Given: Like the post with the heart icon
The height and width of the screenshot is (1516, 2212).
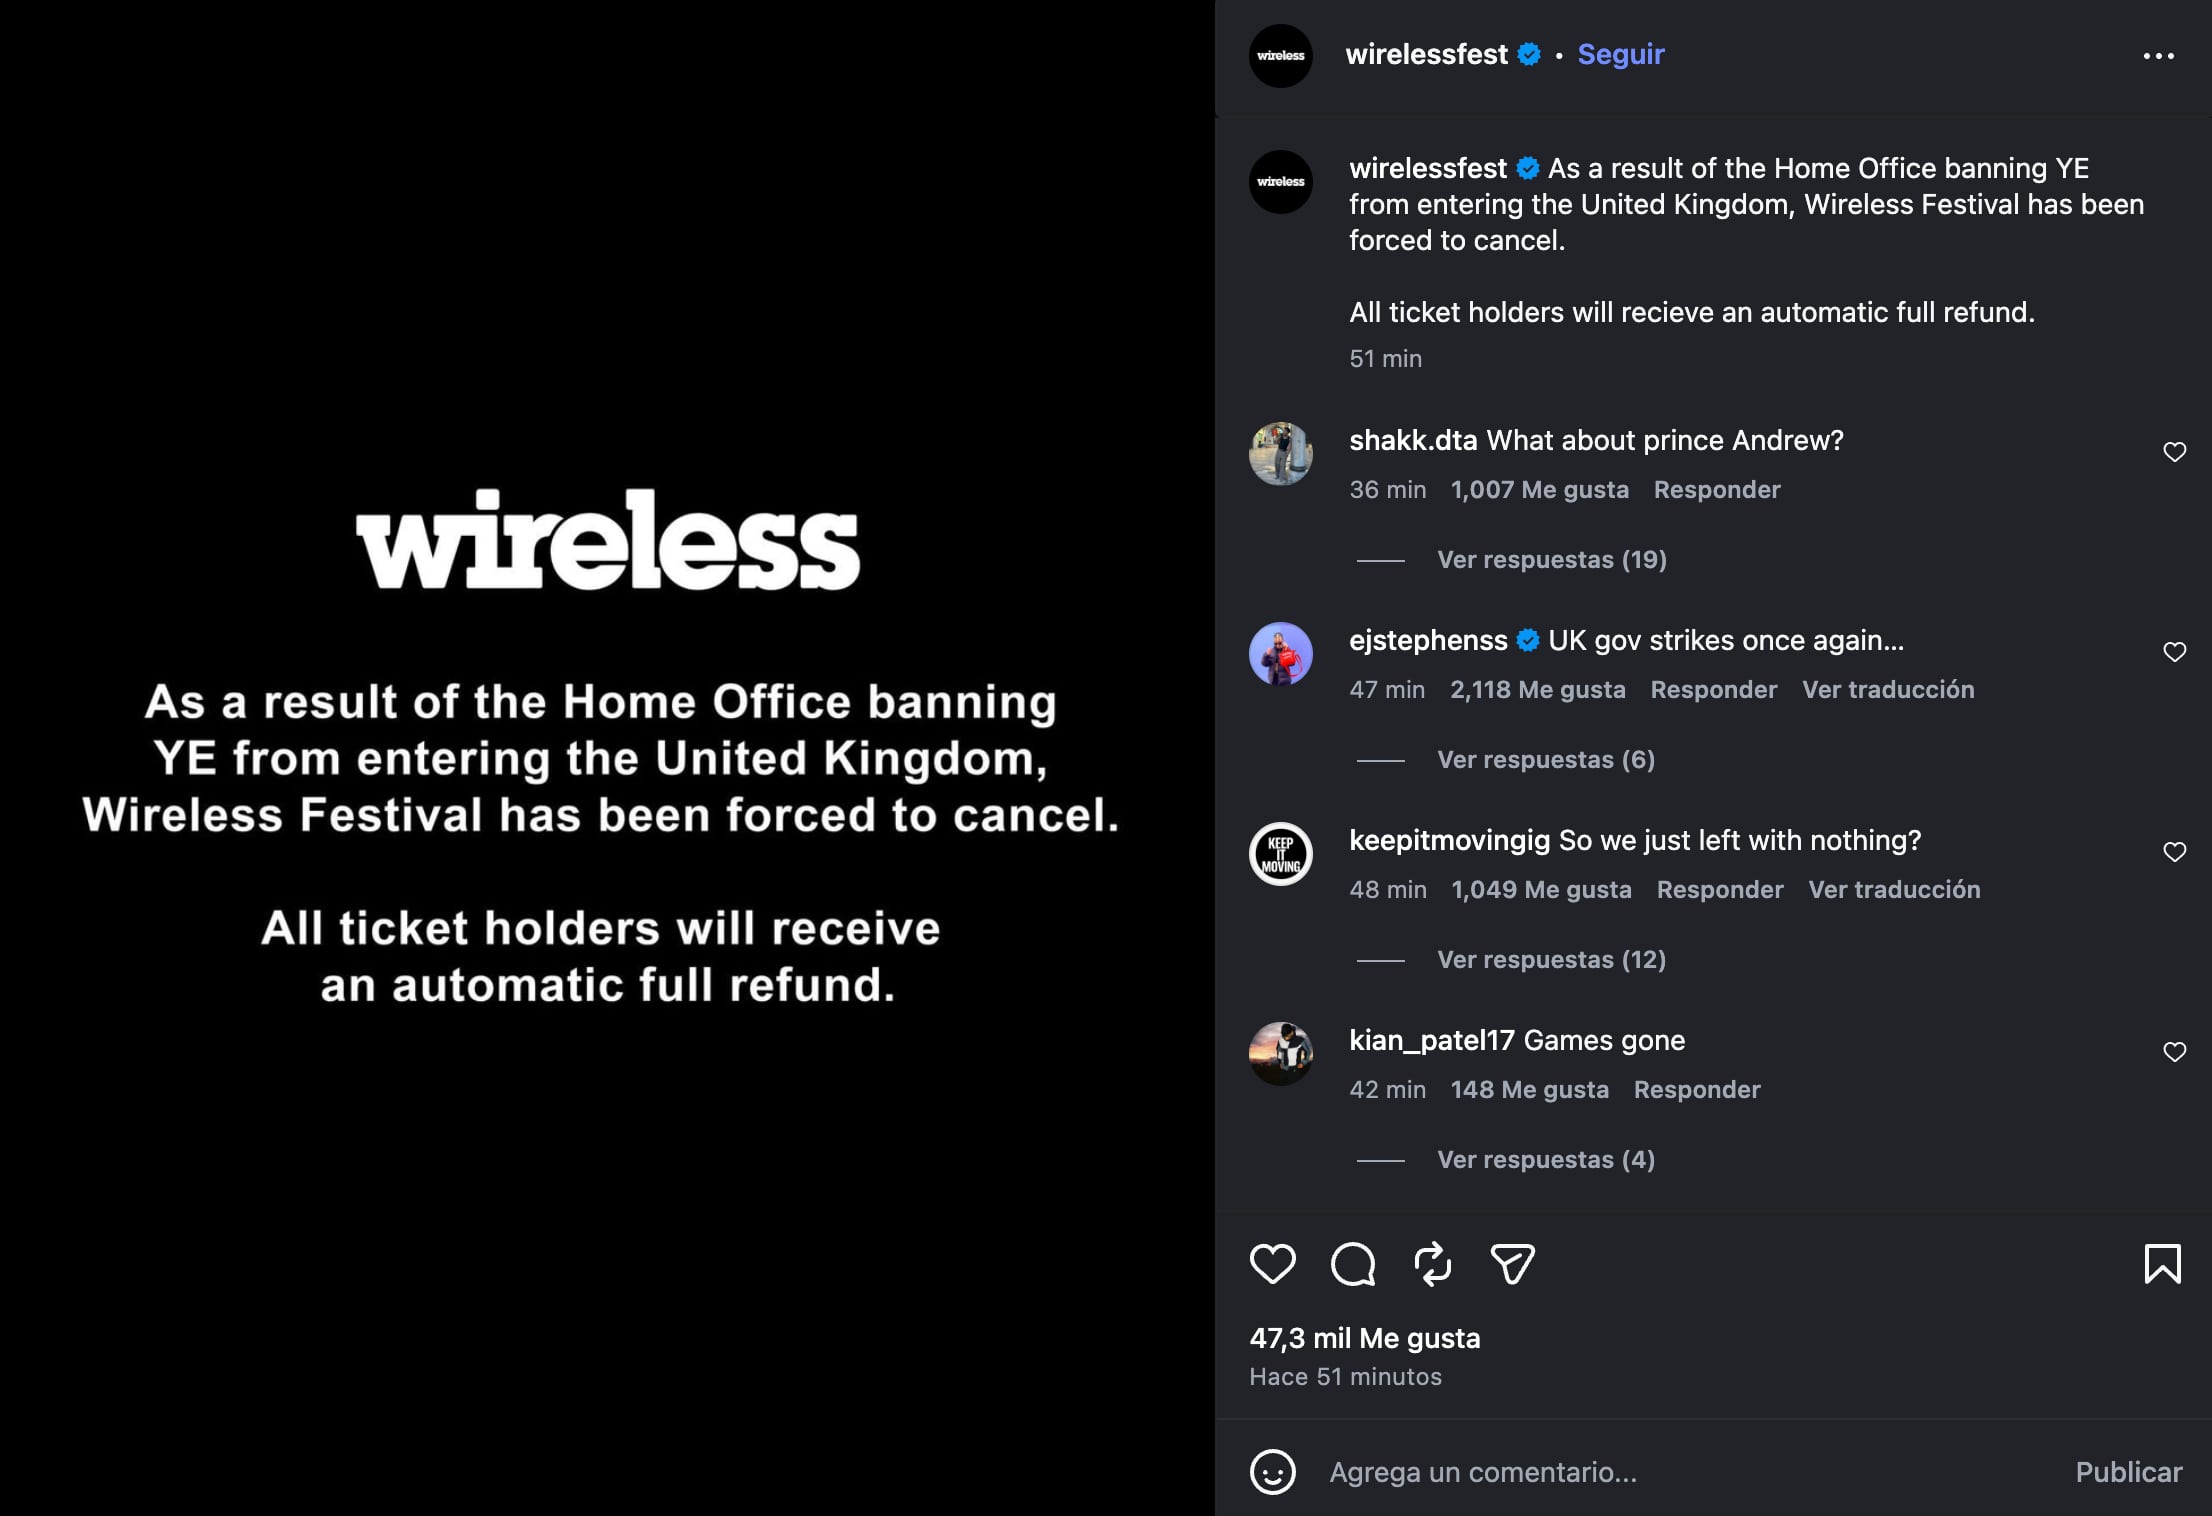Looking at the screenshot, I should [1272, 1263].
